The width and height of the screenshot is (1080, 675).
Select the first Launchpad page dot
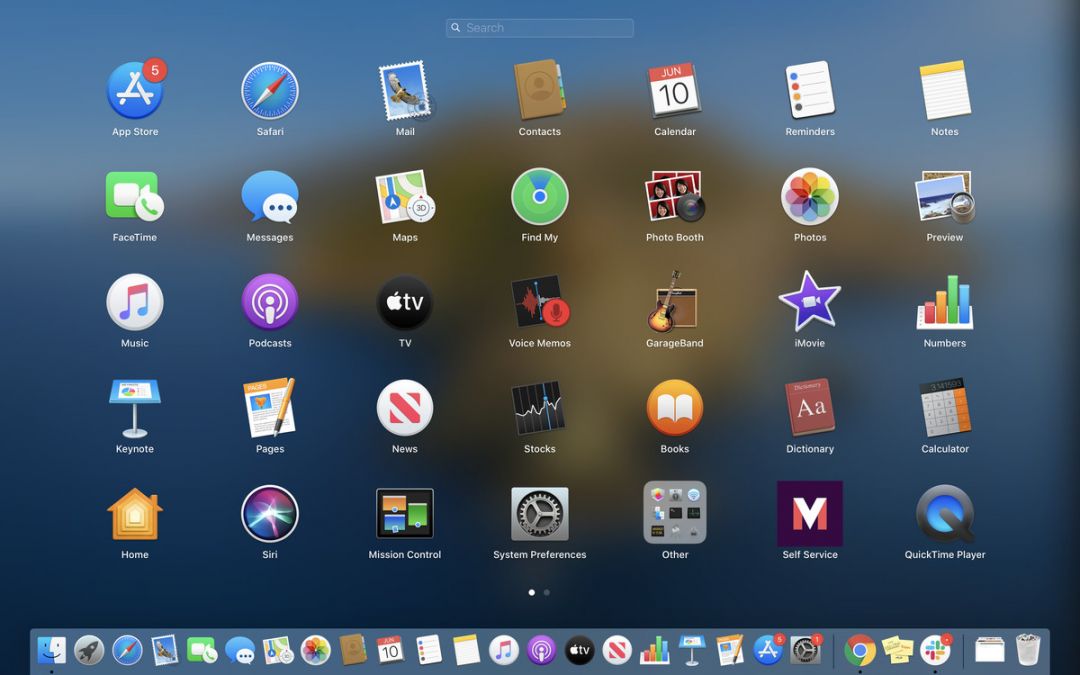click(x=531, y=592)
